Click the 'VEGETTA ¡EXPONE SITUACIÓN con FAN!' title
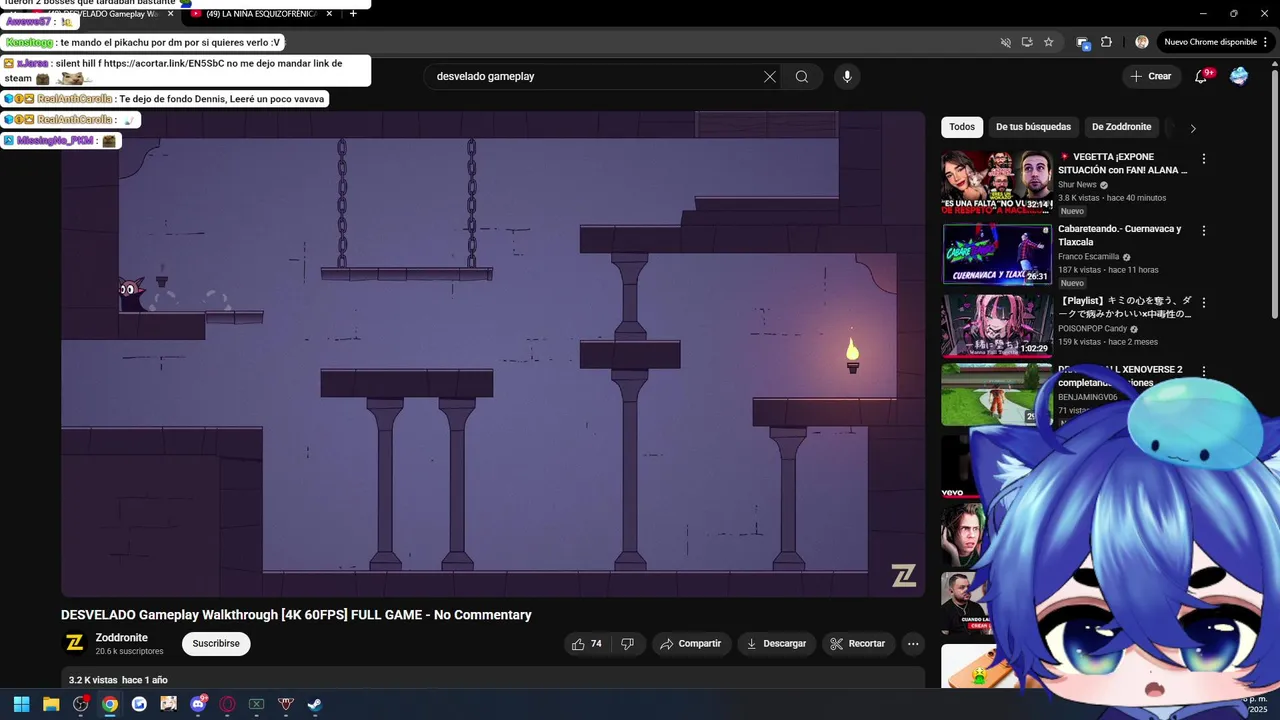Viewport: 1280px width, 720px height. point(1123,164)
